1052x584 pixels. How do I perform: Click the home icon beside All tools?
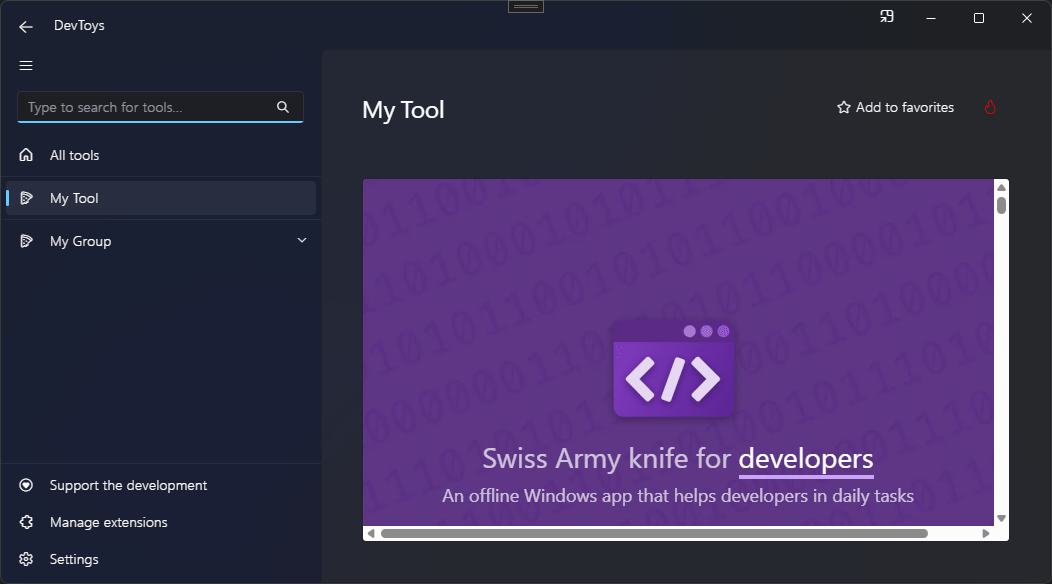[26, 155]
